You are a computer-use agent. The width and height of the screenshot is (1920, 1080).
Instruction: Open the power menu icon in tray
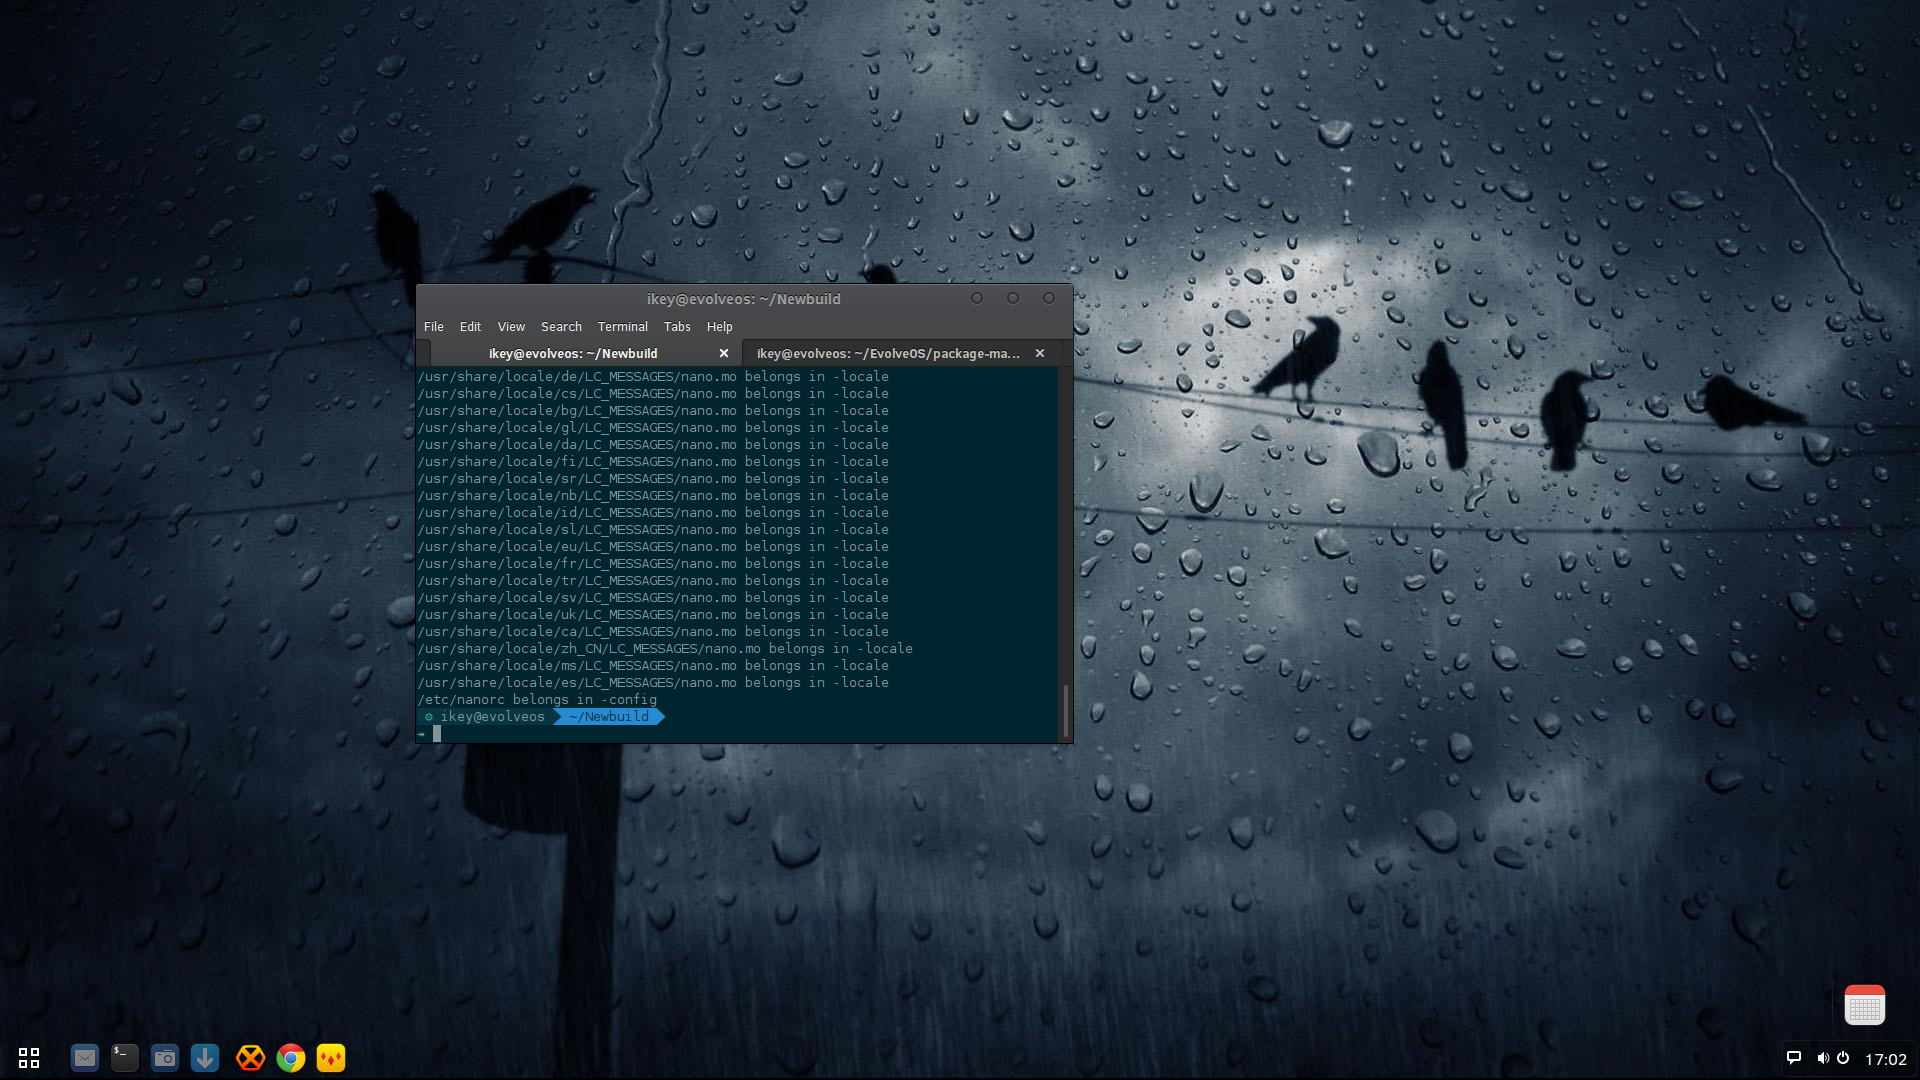click(x=1843, y=1058)
